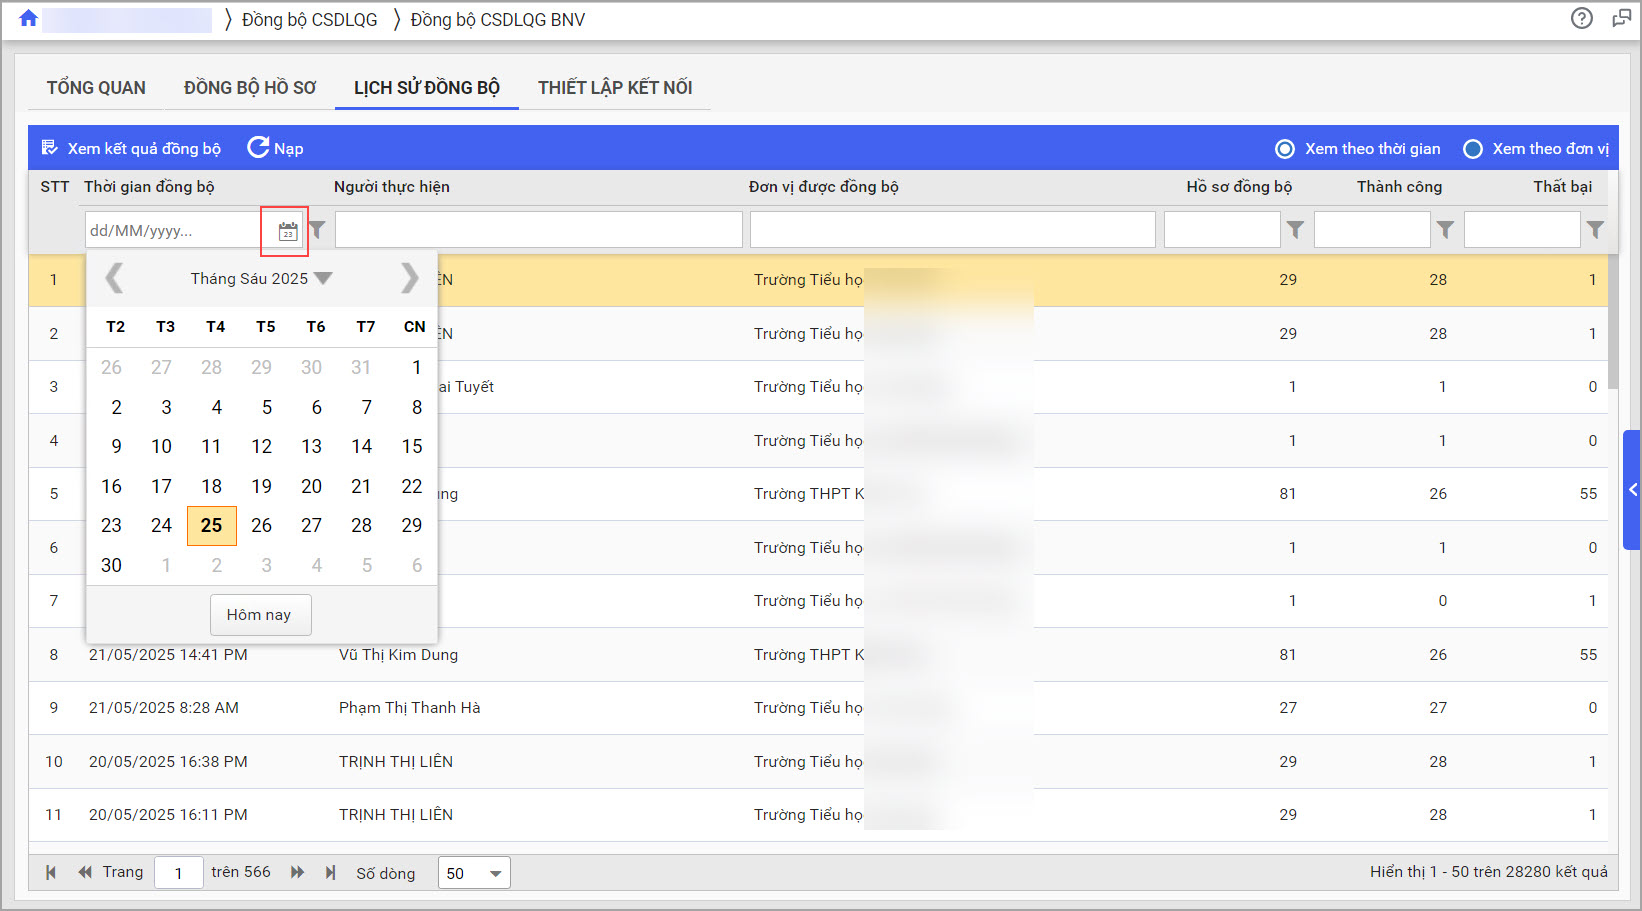The image size is (1642, 911).
Task: Open the help question mark icon
Action: click(x=1581, y=18)
